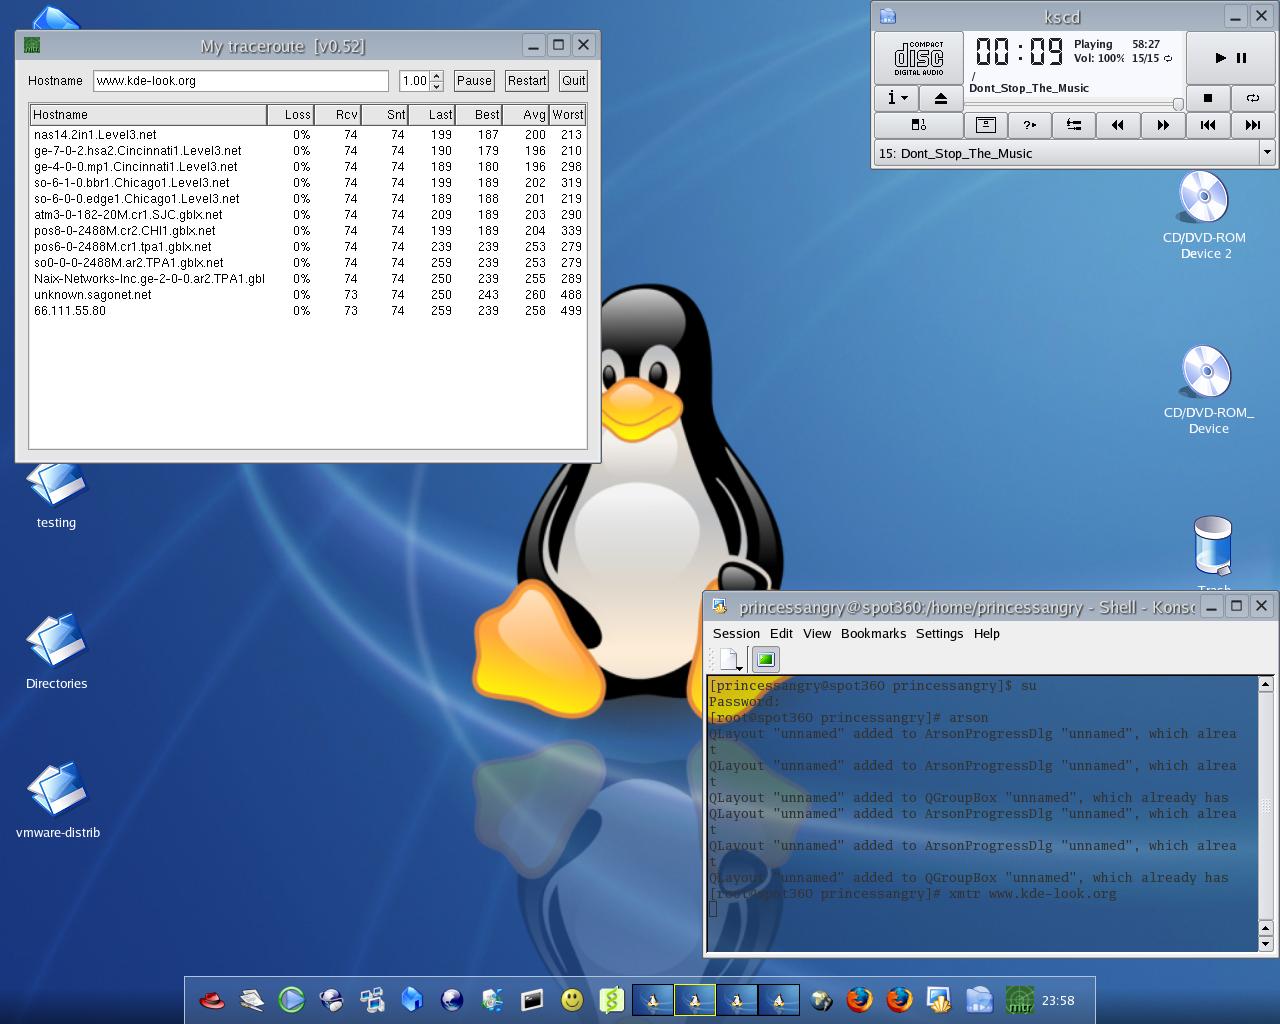
Task: Rewind the current track in kscd
Action: point(1118,125)
